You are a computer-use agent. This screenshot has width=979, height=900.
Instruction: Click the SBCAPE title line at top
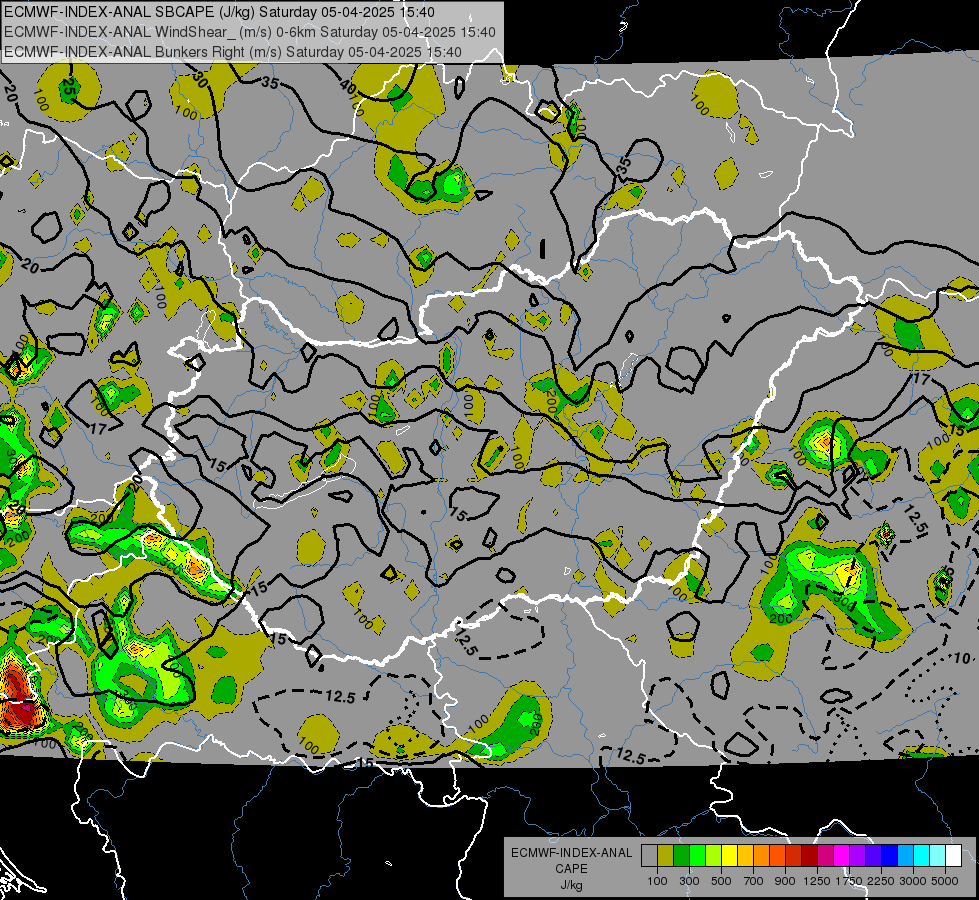click(219, 12)
